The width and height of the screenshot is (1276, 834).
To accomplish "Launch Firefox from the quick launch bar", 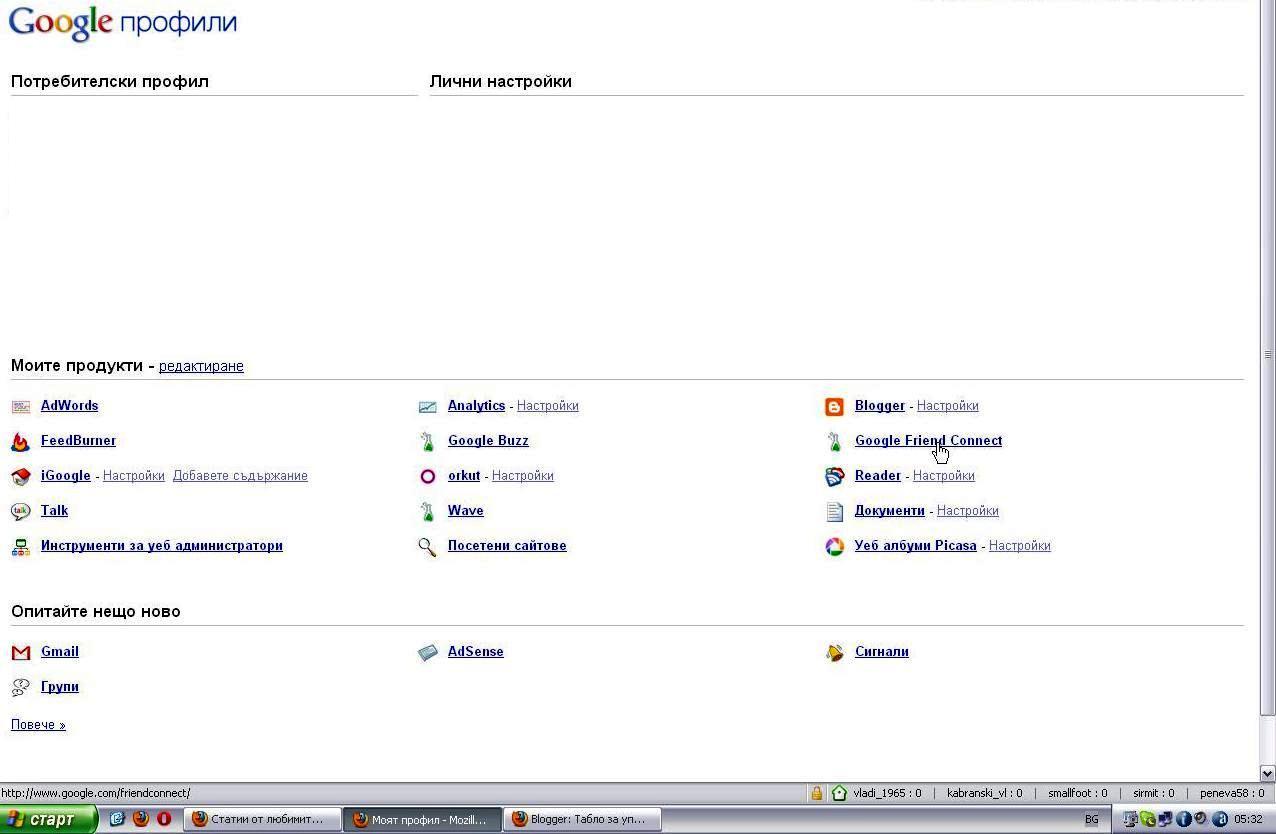I will click(x=140, y=818).
